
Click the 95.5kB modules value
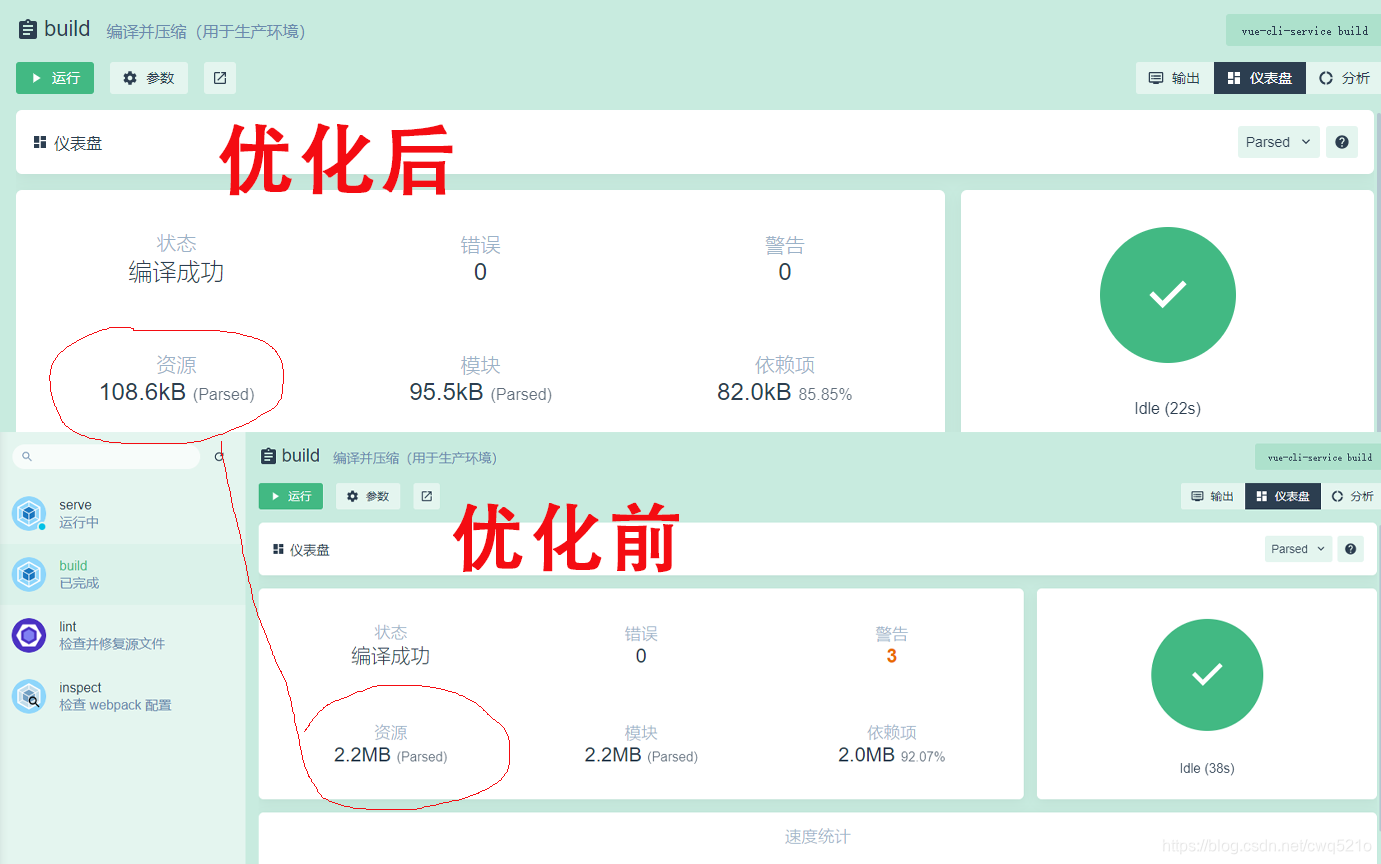coord(446,392)
